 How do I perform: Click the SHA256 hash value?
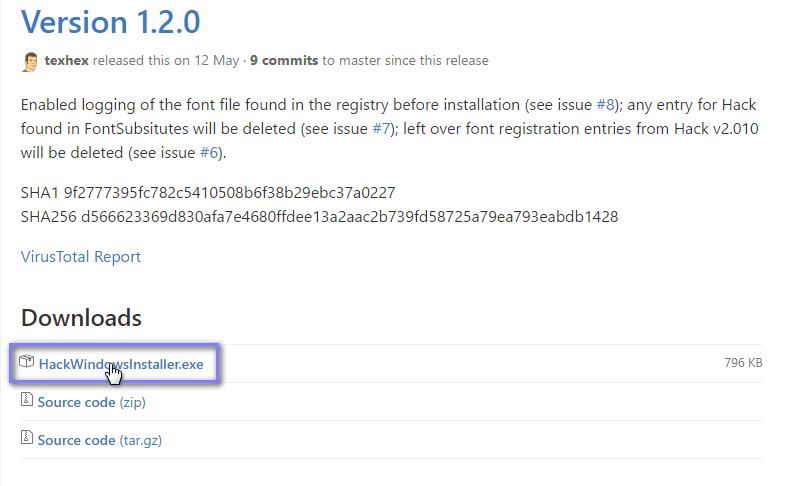click(349, 217)
